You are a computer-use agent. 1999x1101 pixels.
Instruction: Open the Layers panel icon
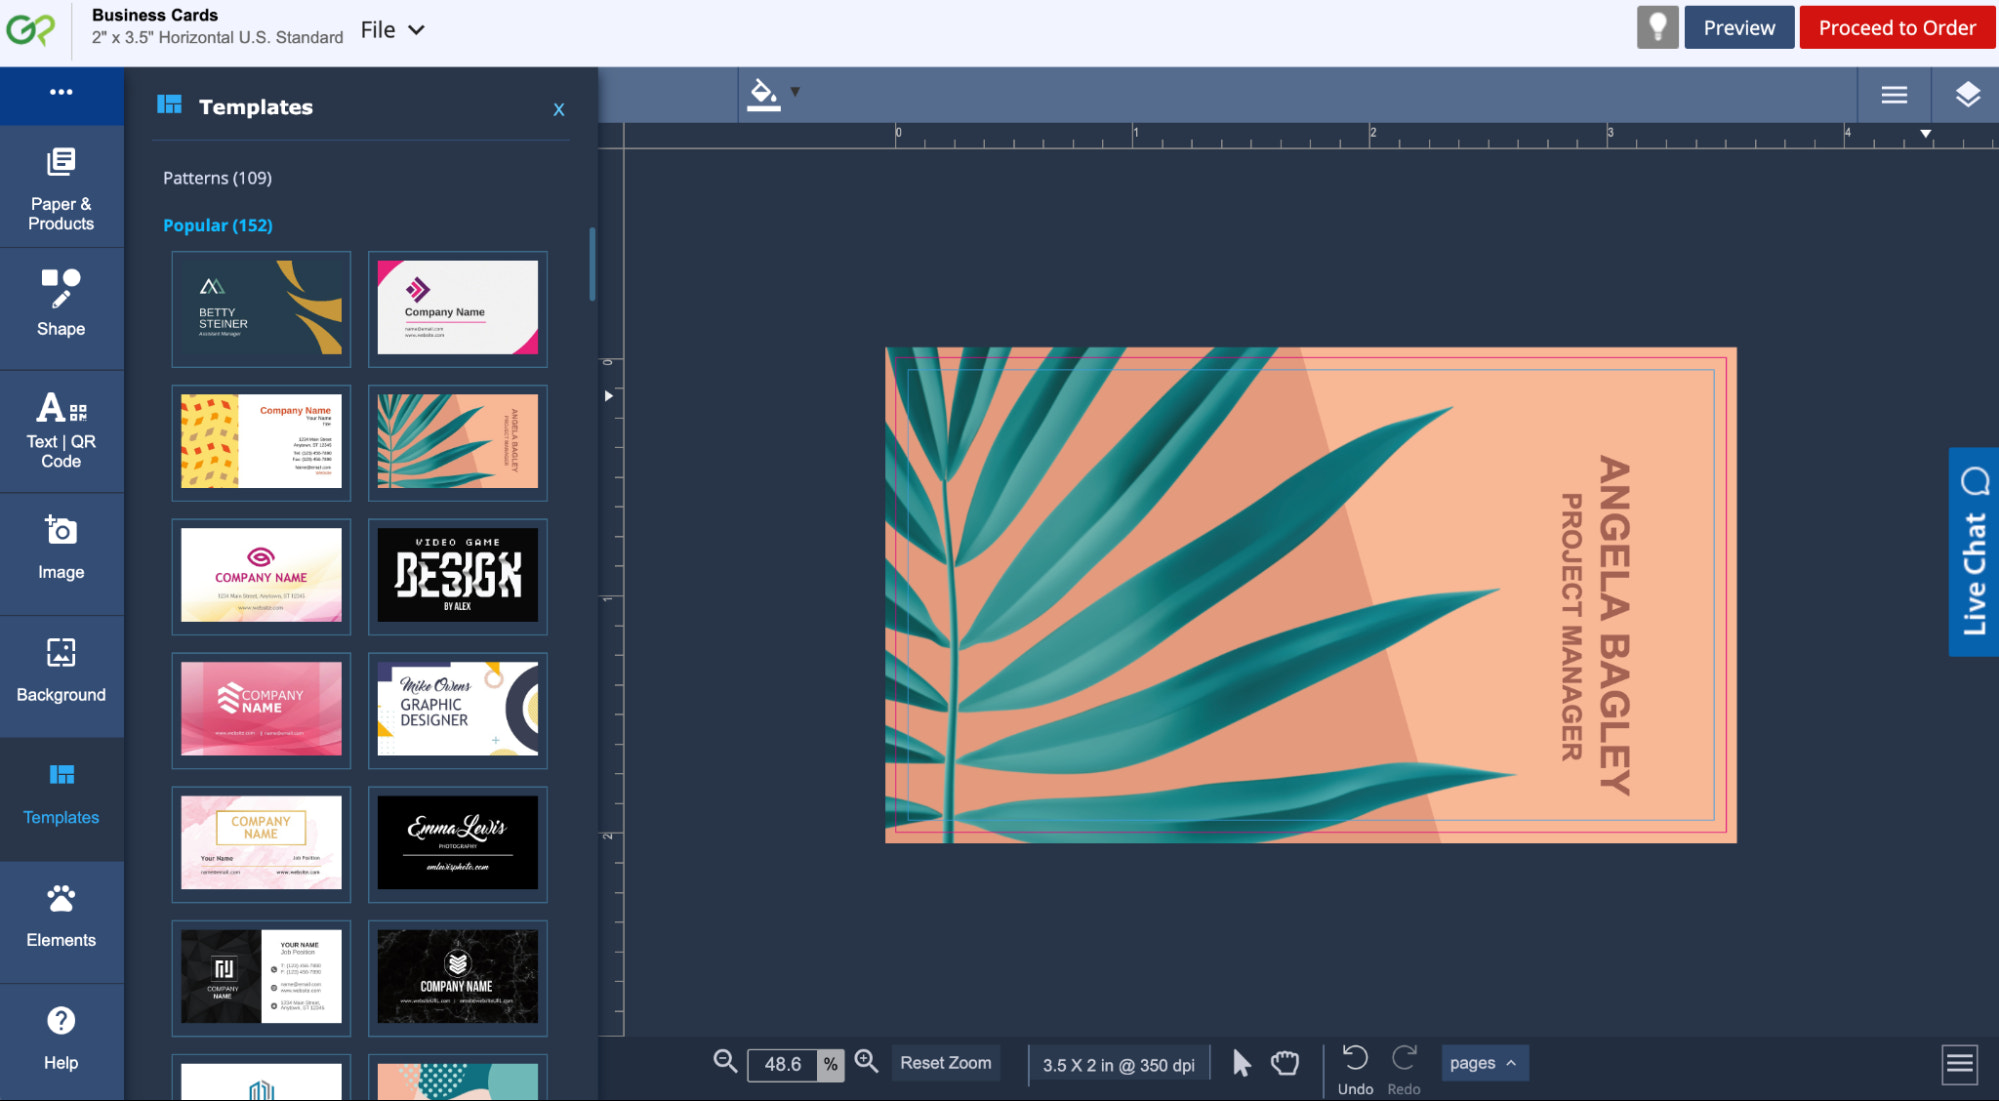(x=1966, y=94)
